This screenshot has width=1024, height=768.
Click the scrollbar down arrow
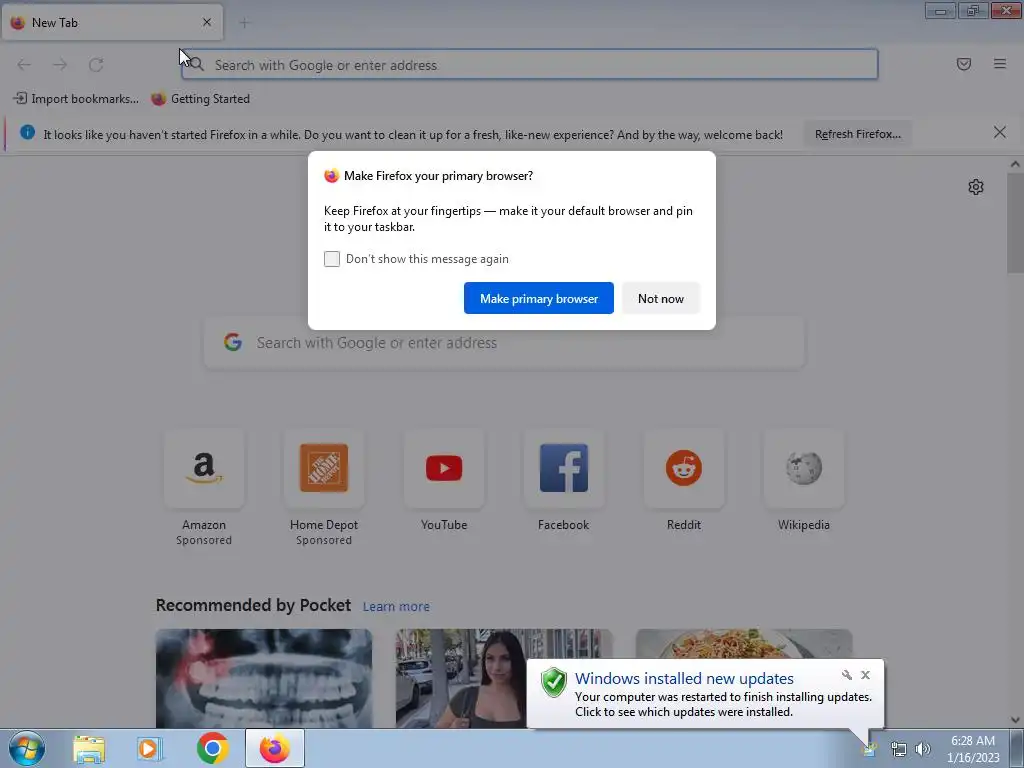1015,720
